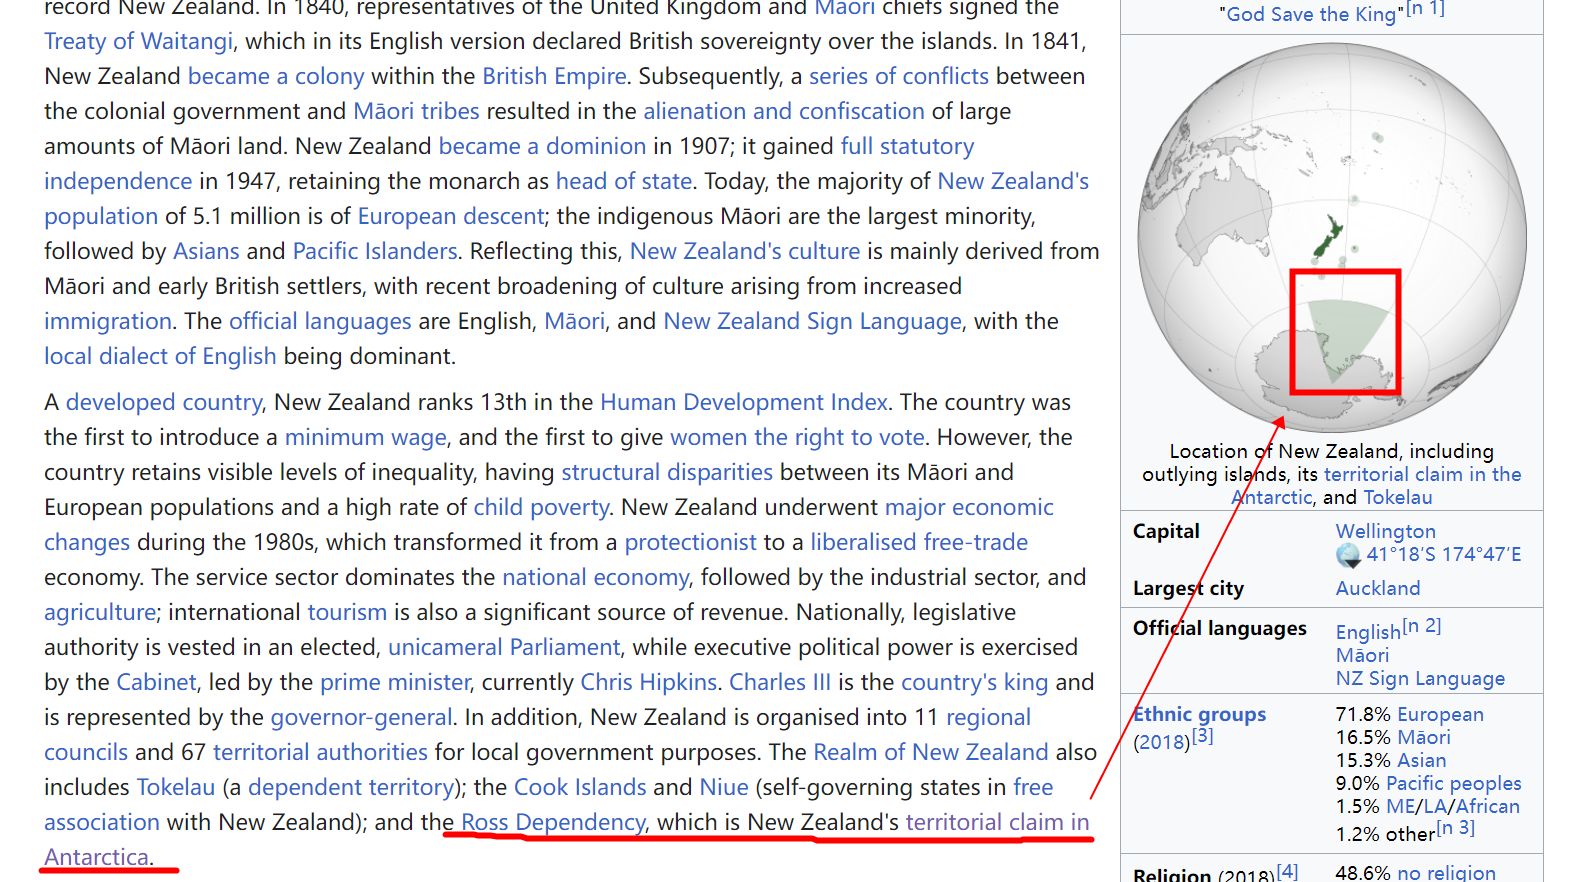
Task: Open the NZ Sign Language infobox link
Action: click(1419, 678)
